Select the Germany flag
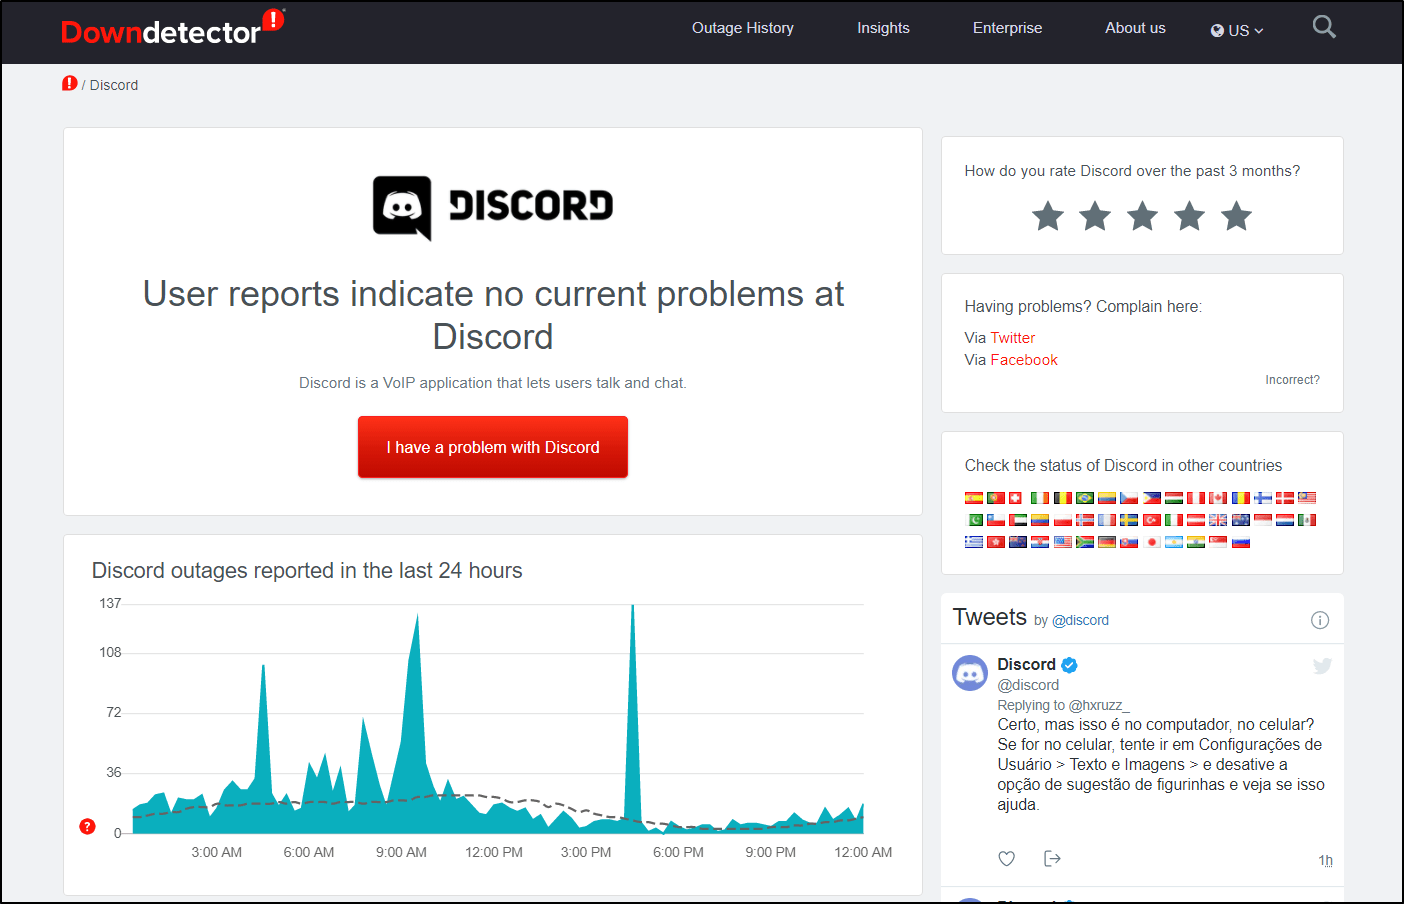This screenshot has height=904, width=1404. point(1107,542)
